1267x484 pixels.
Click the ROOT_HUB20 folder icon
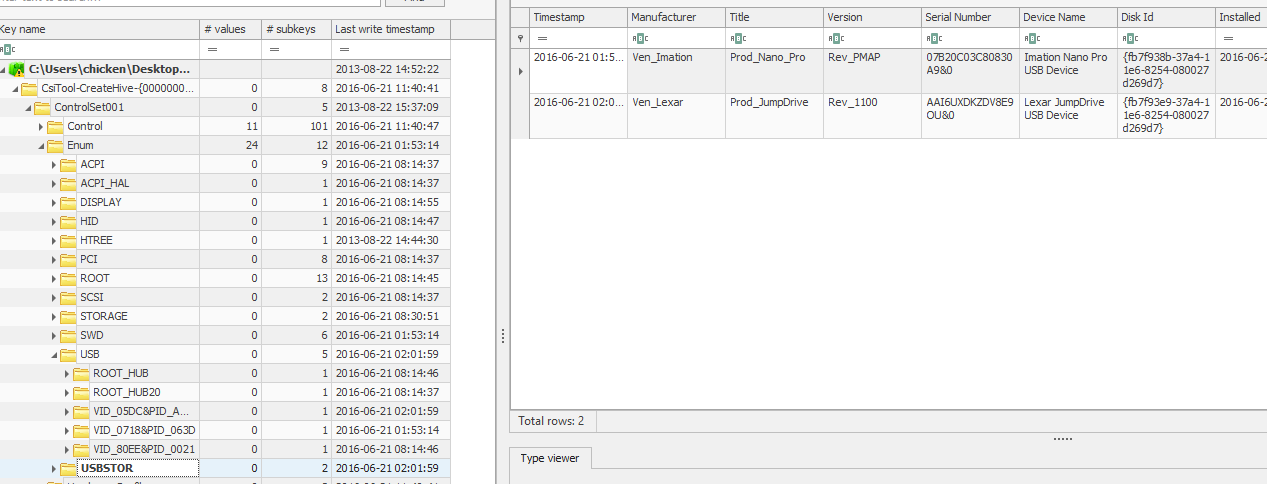81,392
